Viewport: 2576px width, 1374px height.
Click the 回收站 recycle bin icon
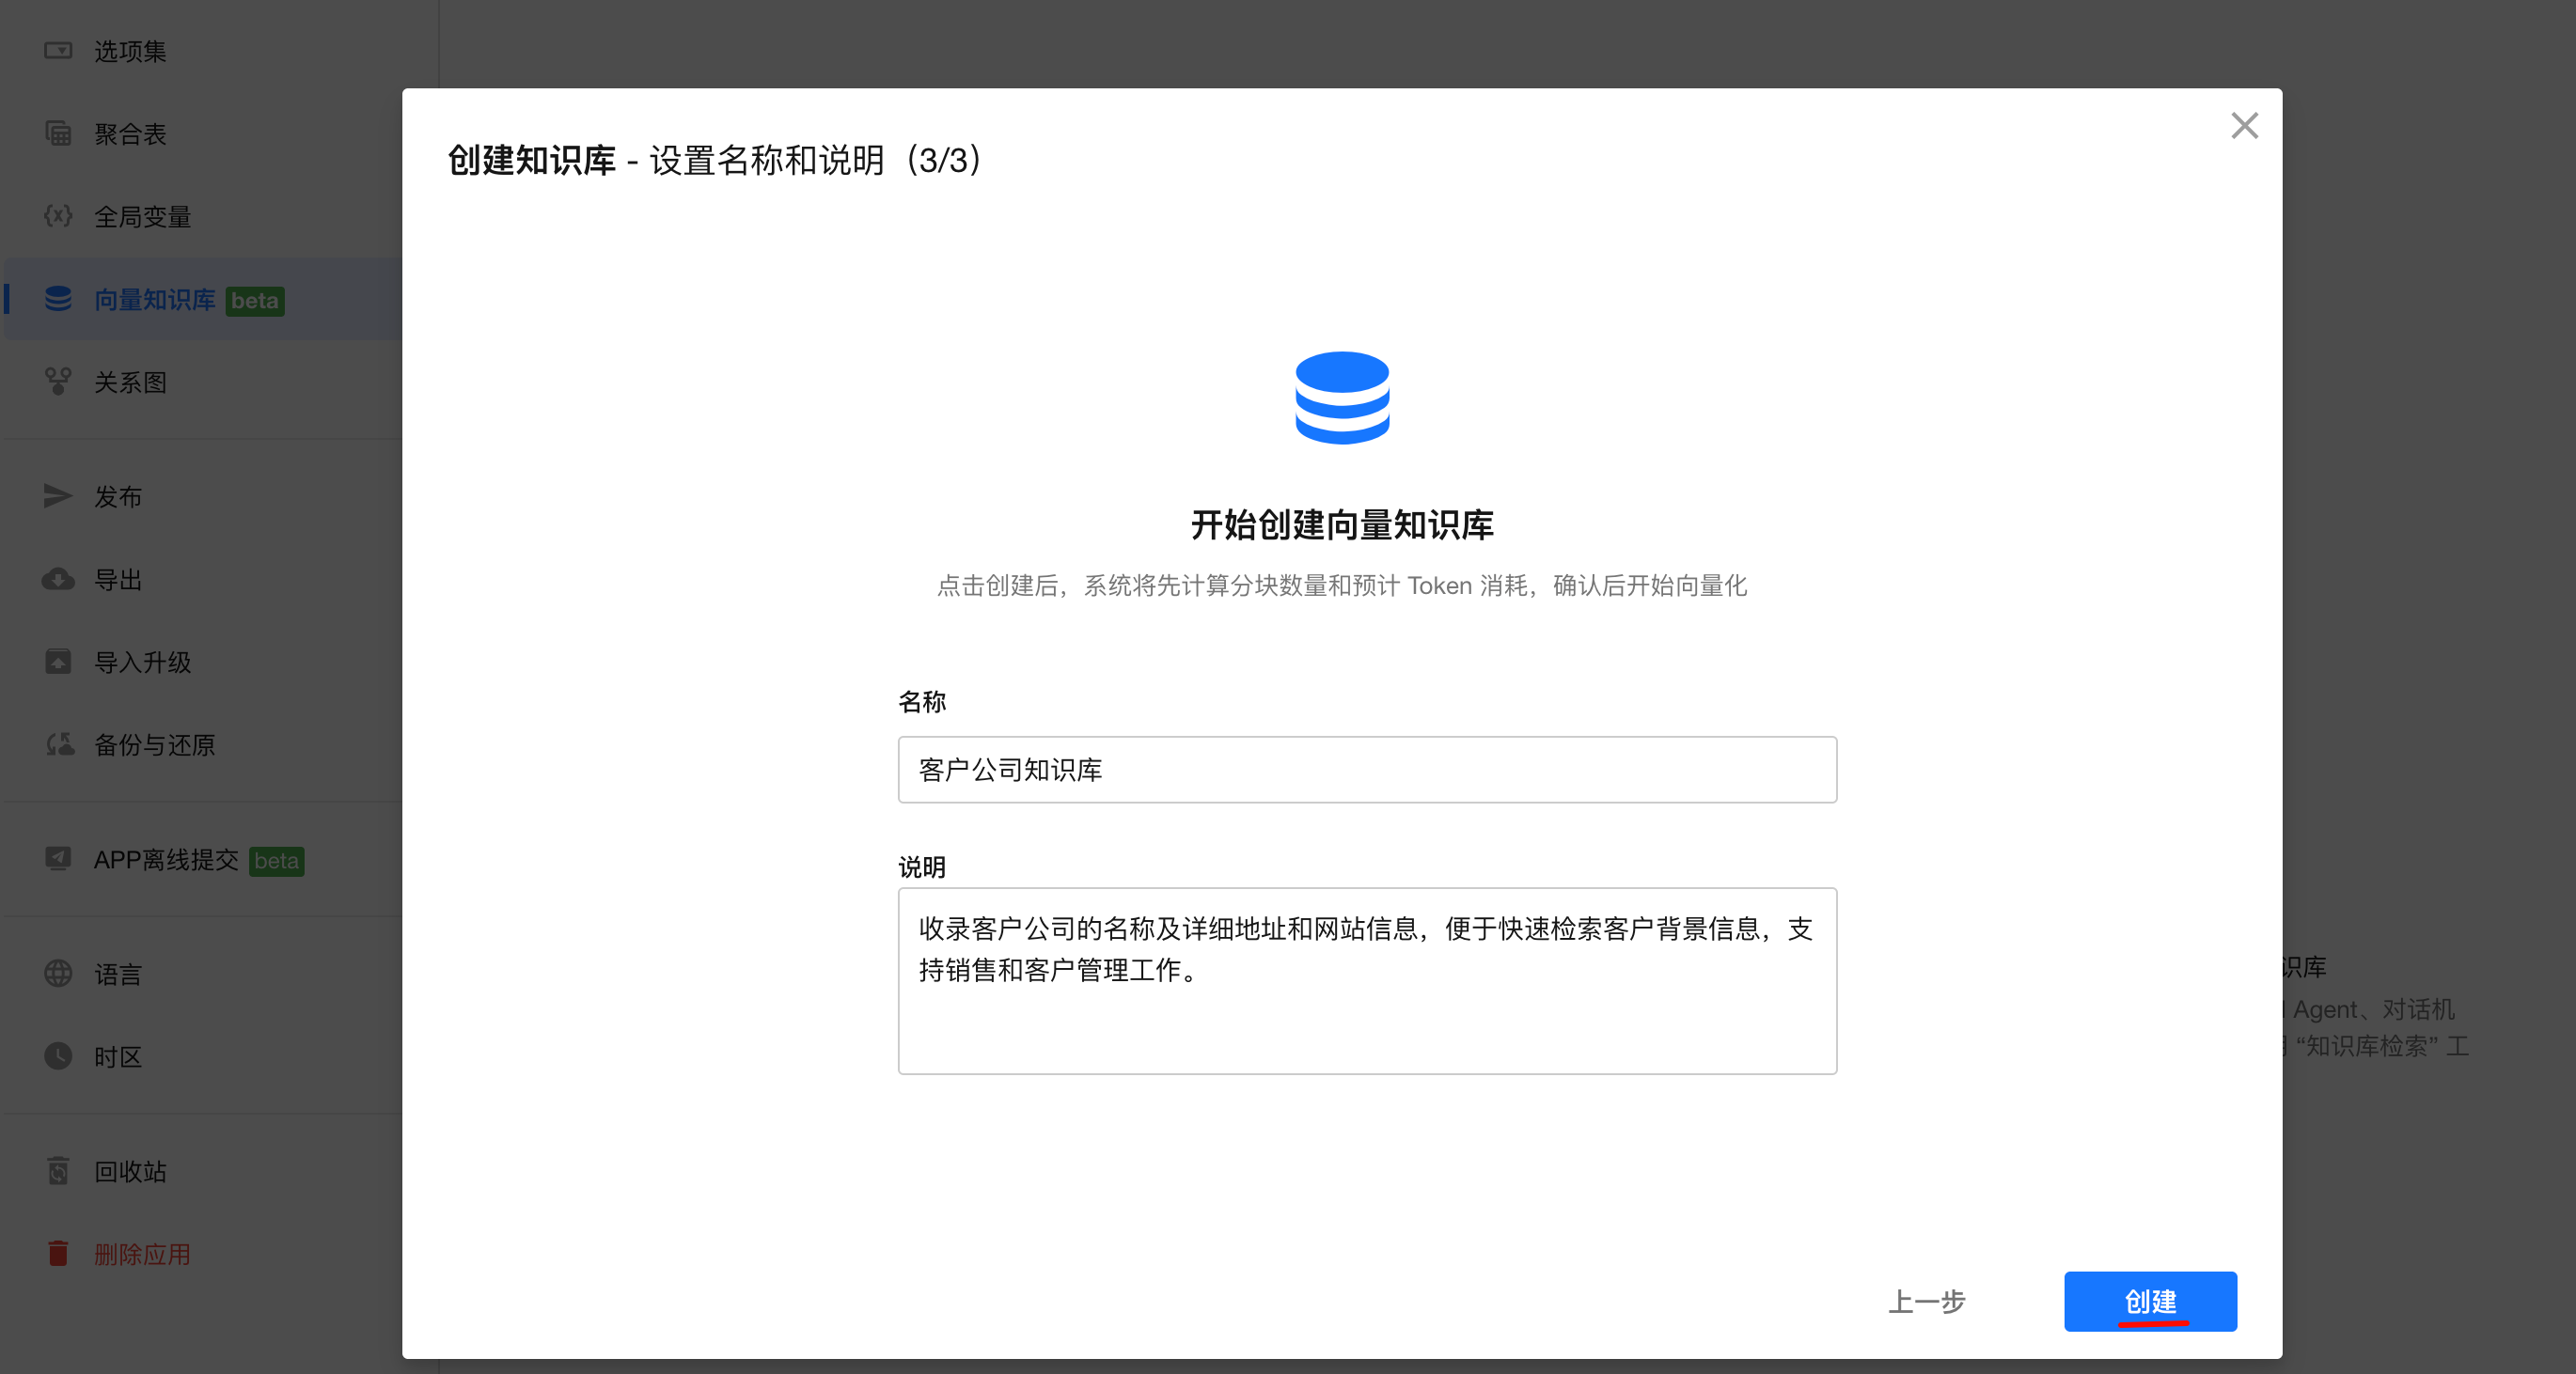58,1171
